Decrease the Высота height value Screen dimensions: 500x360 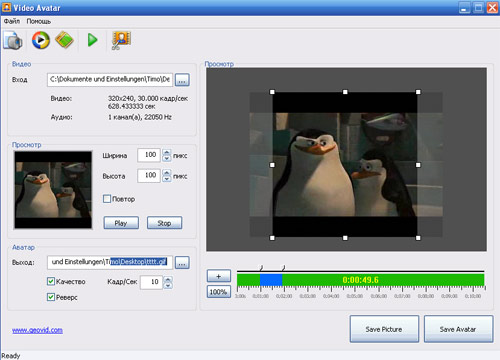coord(167,179)
